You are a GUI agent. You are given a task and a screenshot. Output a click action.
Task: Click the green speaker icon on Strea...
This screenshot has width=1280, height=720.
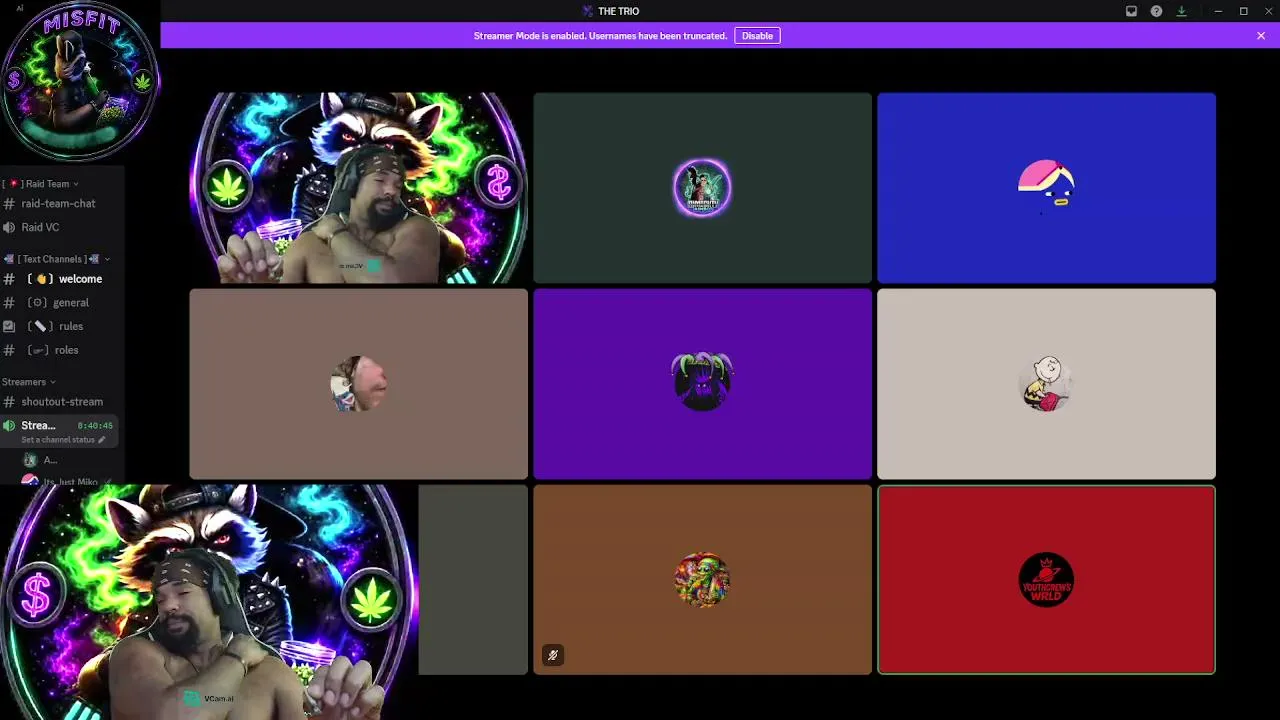click(x=9, y=426)
